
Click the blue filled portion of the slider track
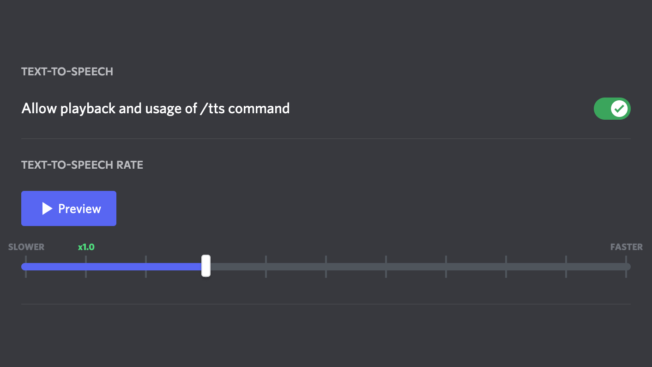[111, 266]
